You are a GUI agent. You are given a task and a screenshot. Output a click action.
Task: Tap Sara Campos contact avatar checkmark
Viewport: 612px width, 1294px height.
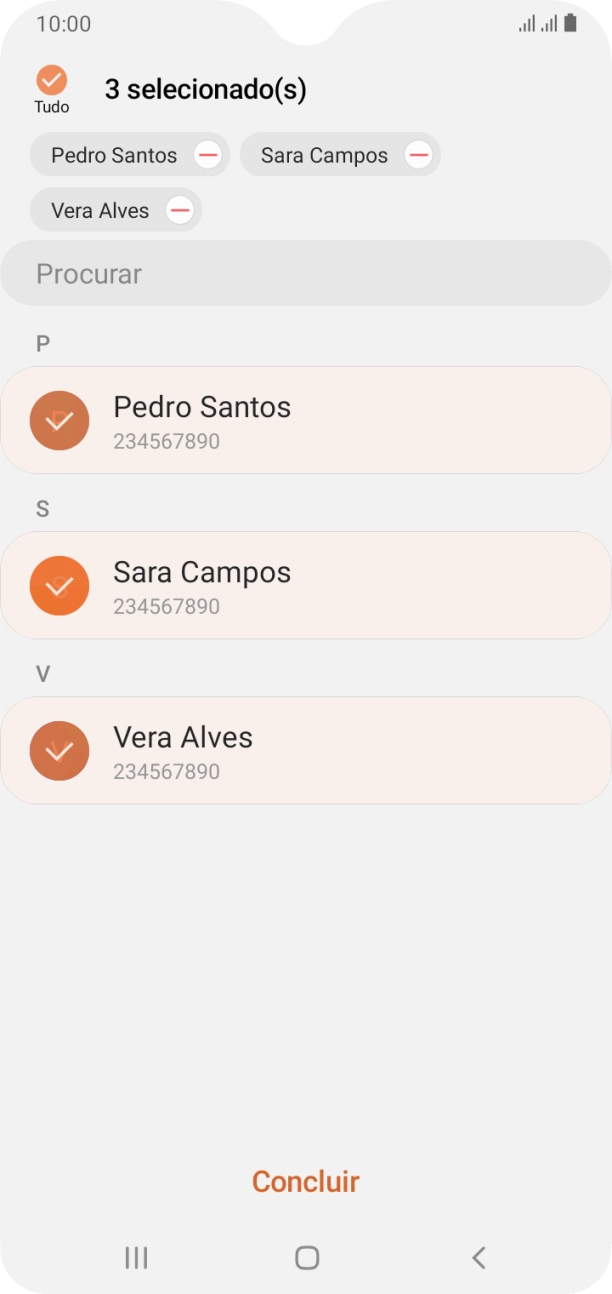coord(59,585)
